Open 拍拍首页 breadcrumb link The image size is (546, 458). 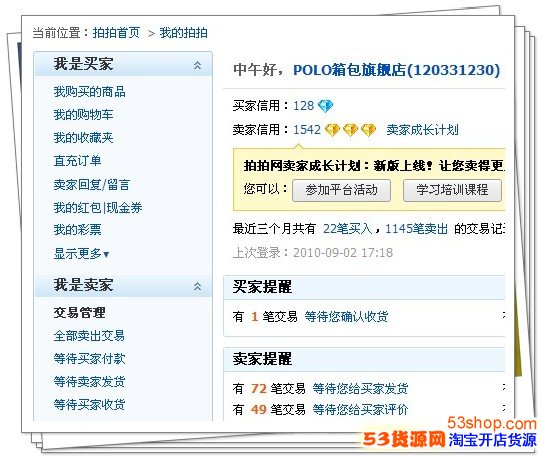(x=116, y=33)
